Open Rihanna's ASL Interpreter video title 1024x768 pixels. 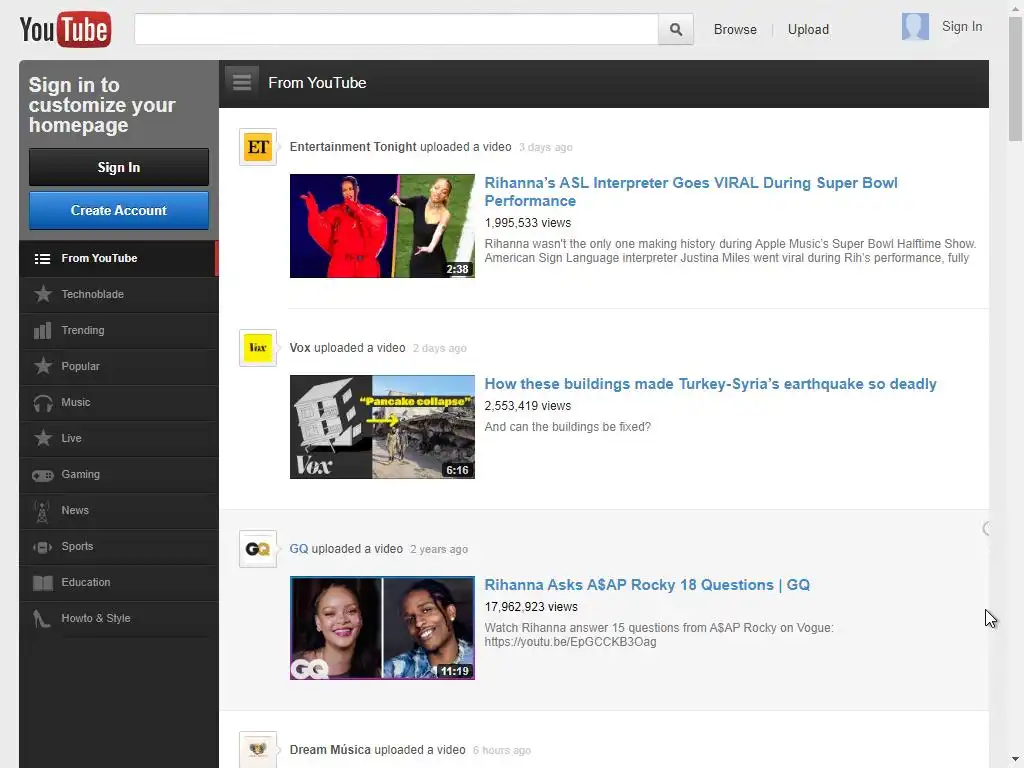coord(691,191)
